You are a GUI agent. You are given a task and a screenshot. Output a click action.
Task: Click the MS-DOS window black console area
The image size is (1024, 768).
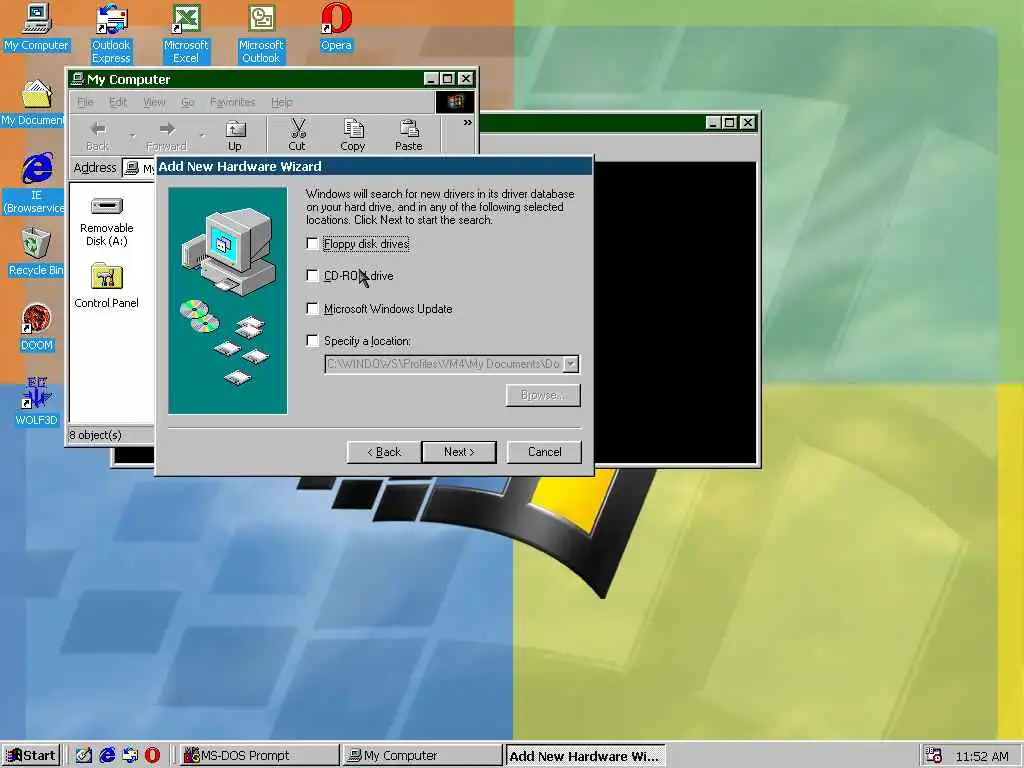675,312
